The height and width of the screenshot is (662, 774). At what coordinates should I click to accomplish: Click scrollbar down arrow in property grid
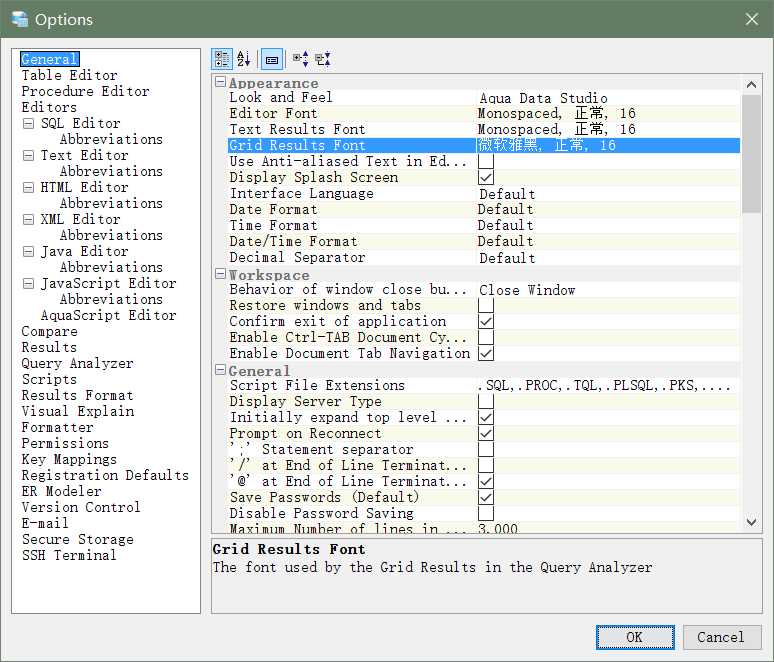point(751,522)
